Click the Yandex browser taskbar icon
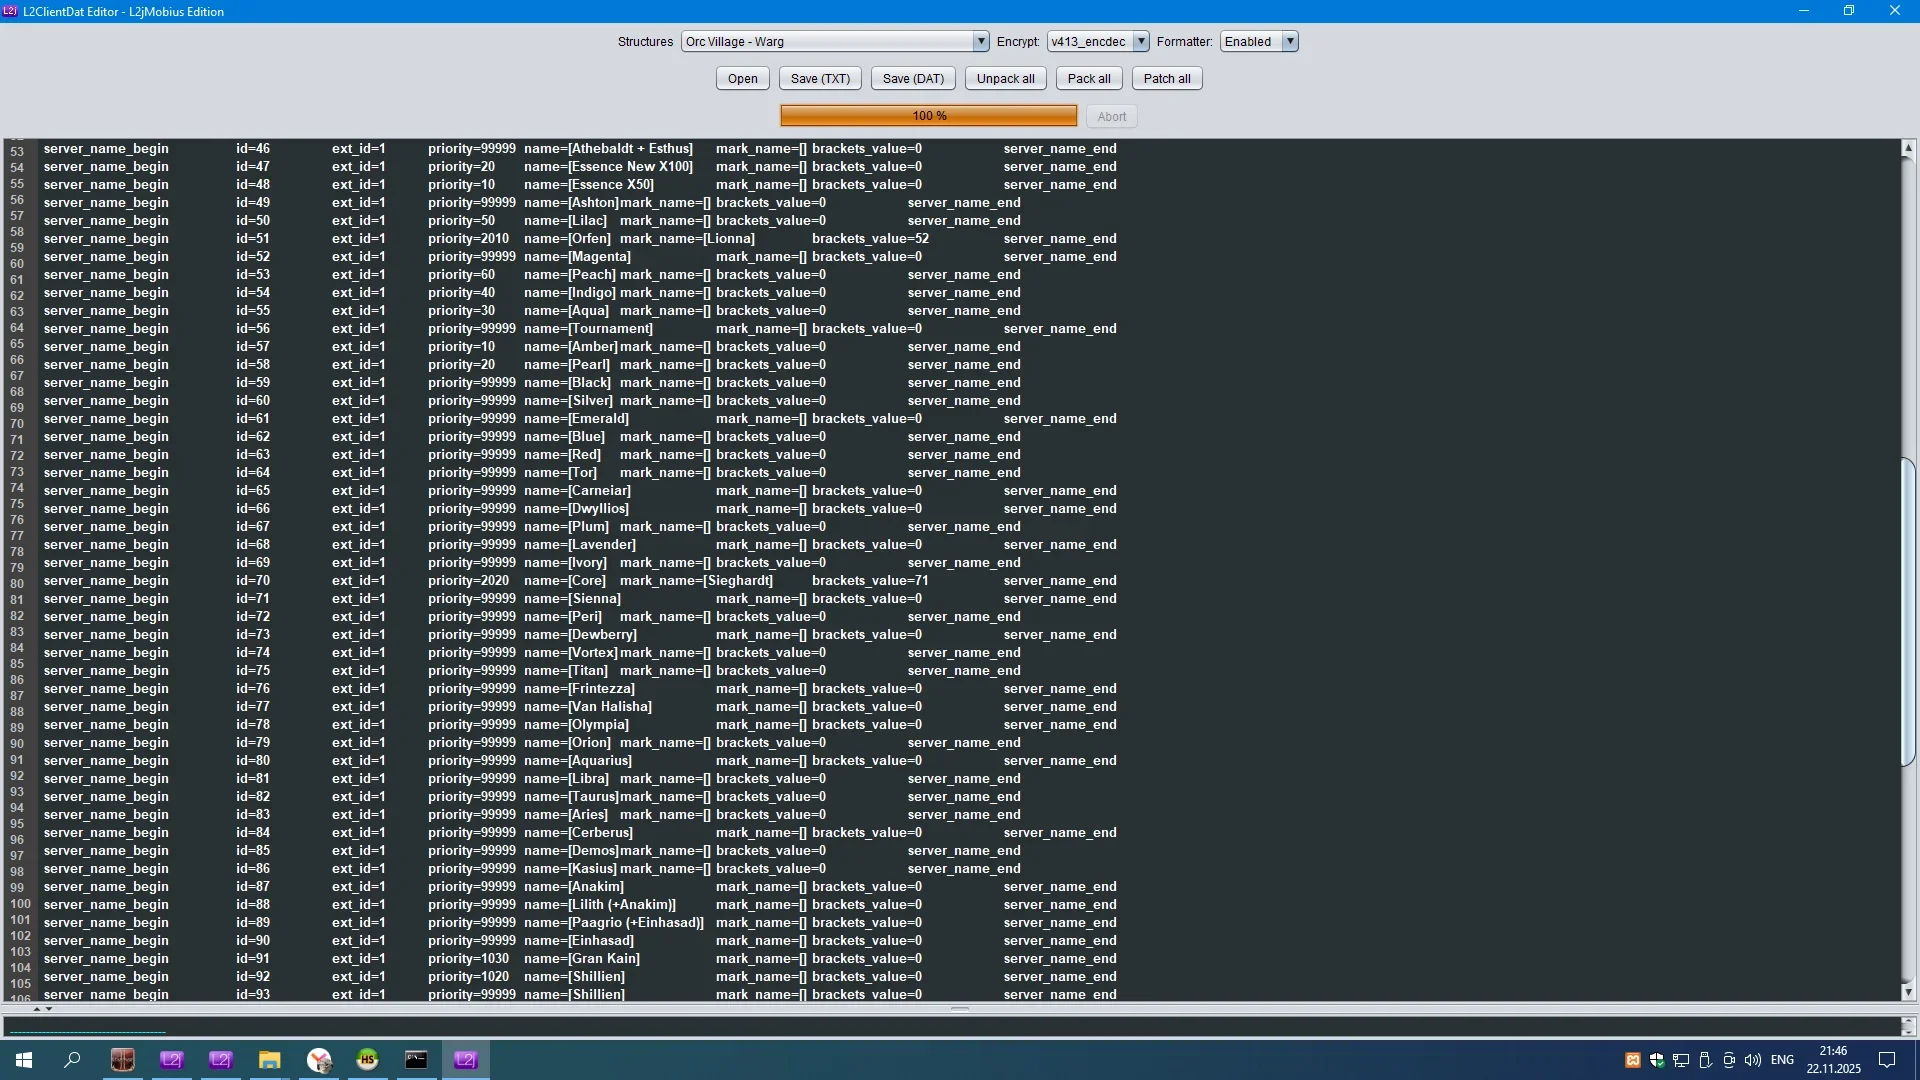Viewport: 1920px width, 1080px height. pos(319,1060)
